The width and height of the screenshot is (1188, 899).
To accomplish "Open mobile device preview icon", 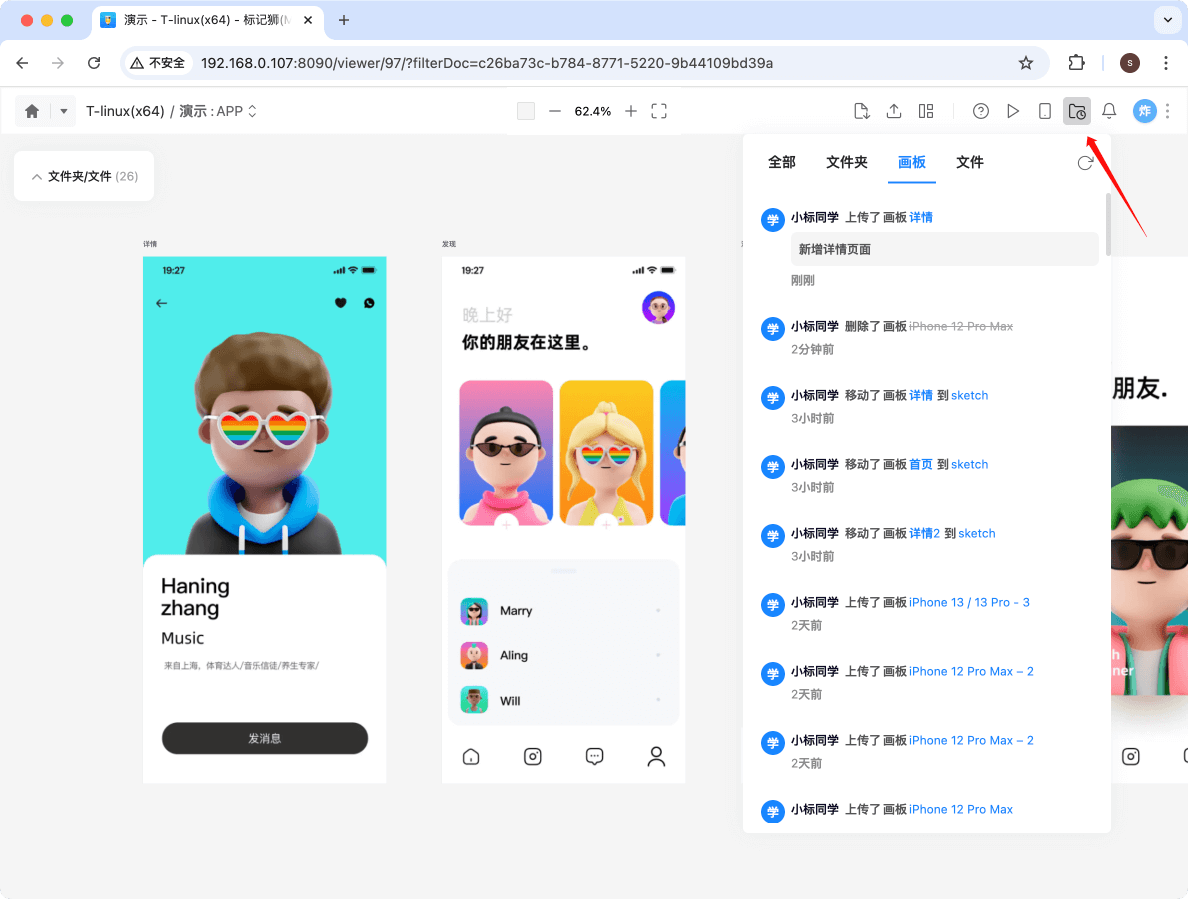I will 1044,111.
